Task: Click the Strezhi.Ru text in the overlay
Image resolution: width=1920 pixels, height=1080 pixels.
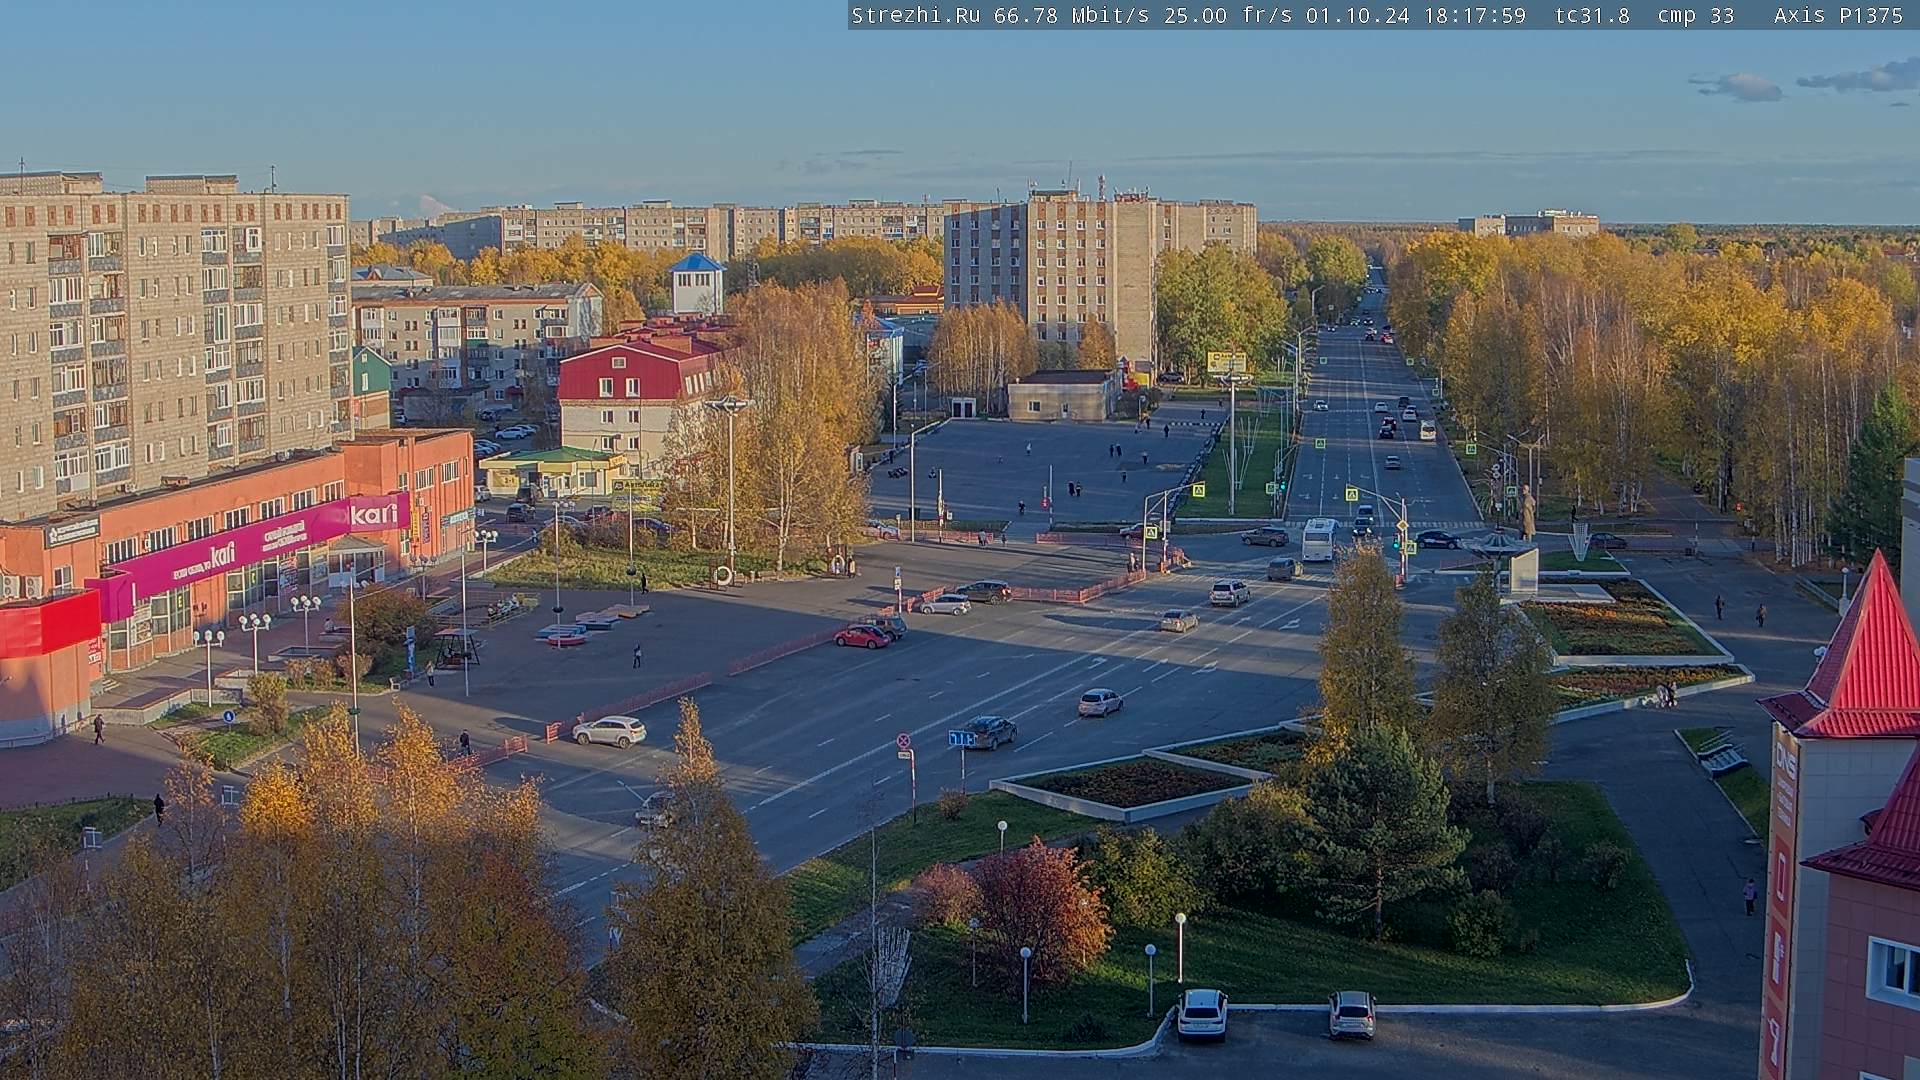Action: pos(916,15)
